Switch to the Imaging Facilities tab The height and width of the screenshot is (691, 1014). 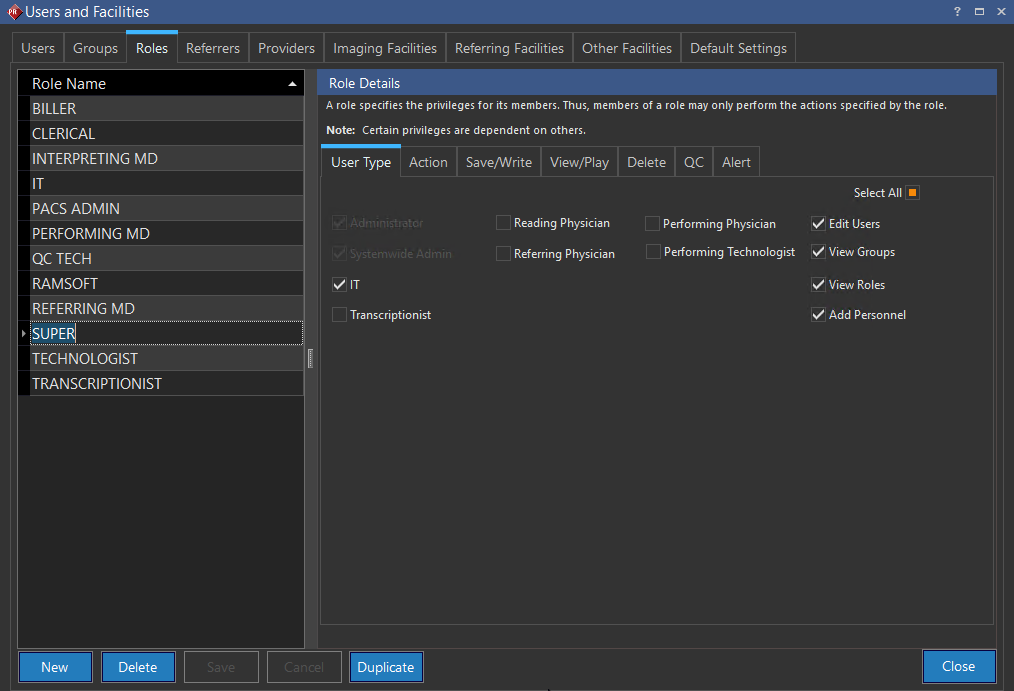(x=385, y=48)
